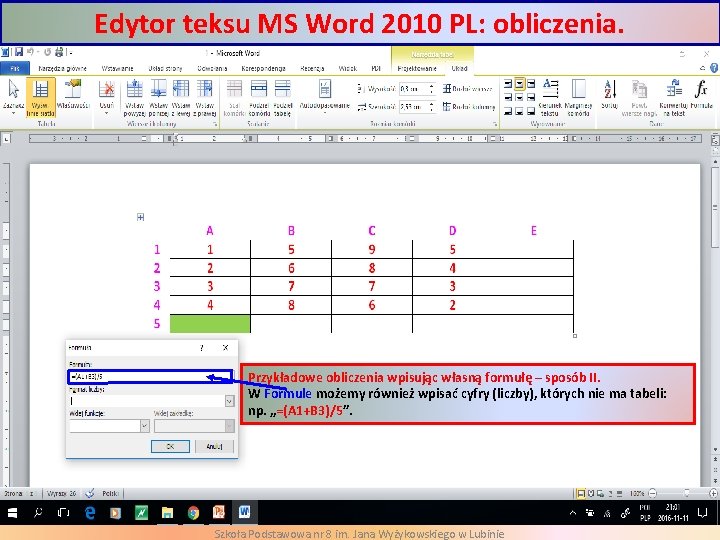Image resolution: width=720 pixels, height=540 pixels.
Task: Click the Formuła text field in dialog
Action: click(x=150, y=377)
